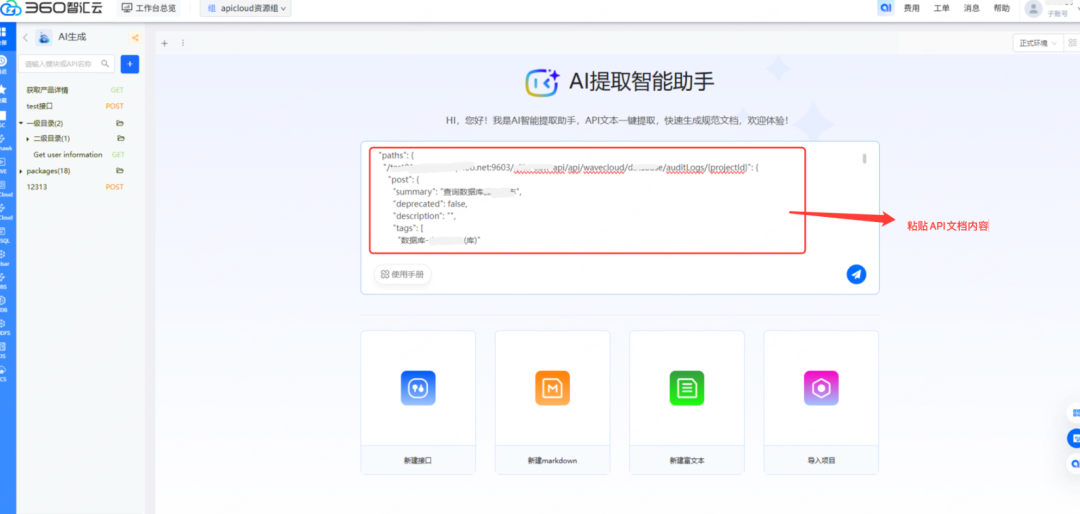
Task: Open the 消息 menu
Action: (972, 8)
